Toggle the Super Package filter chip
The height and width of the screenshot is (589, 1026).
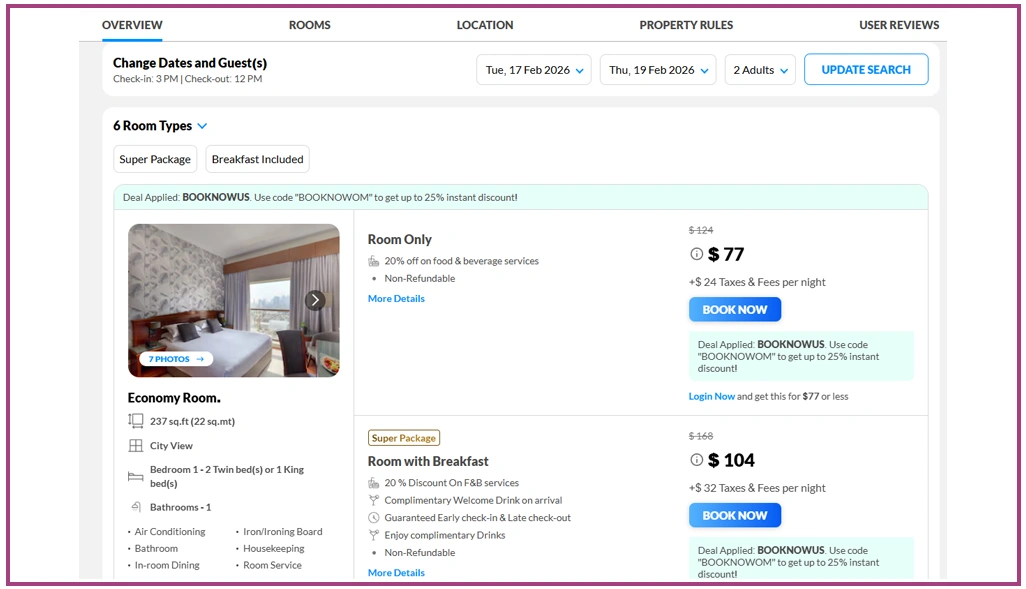pyautogui.click(x=155, y=159)
